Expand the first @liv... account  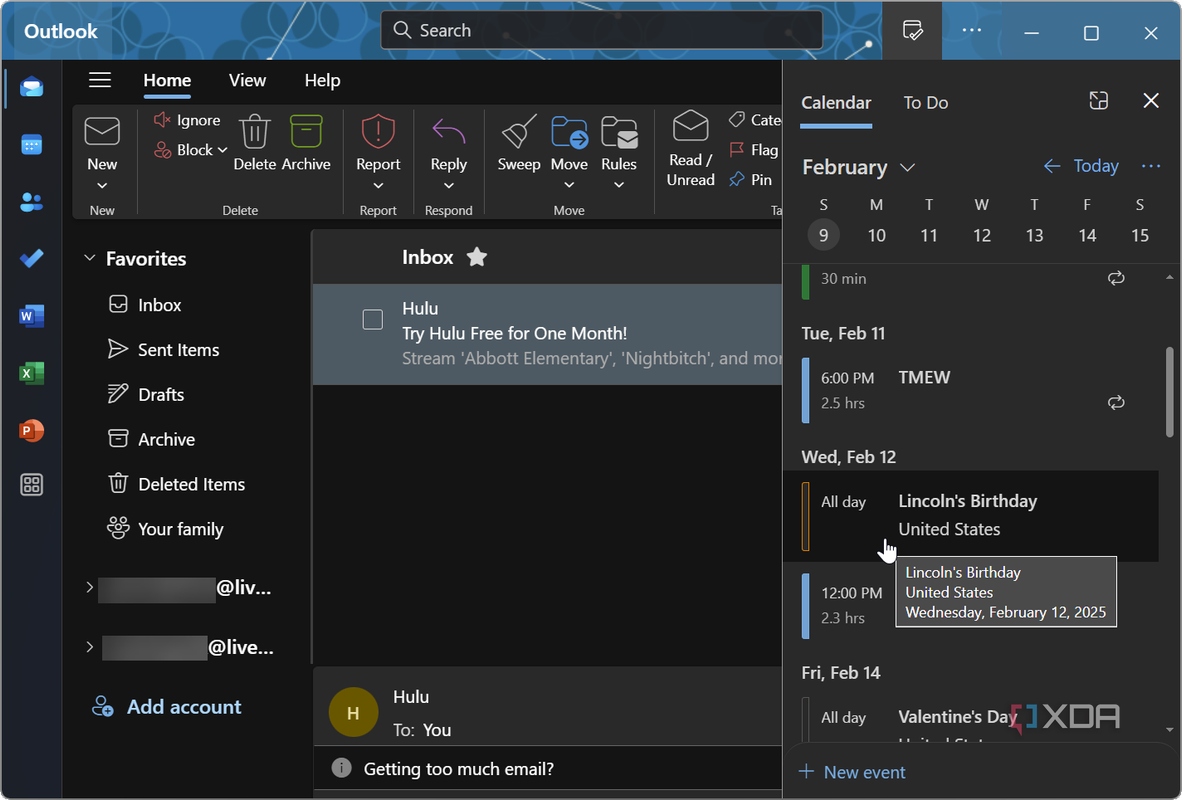tap(90, 587)
